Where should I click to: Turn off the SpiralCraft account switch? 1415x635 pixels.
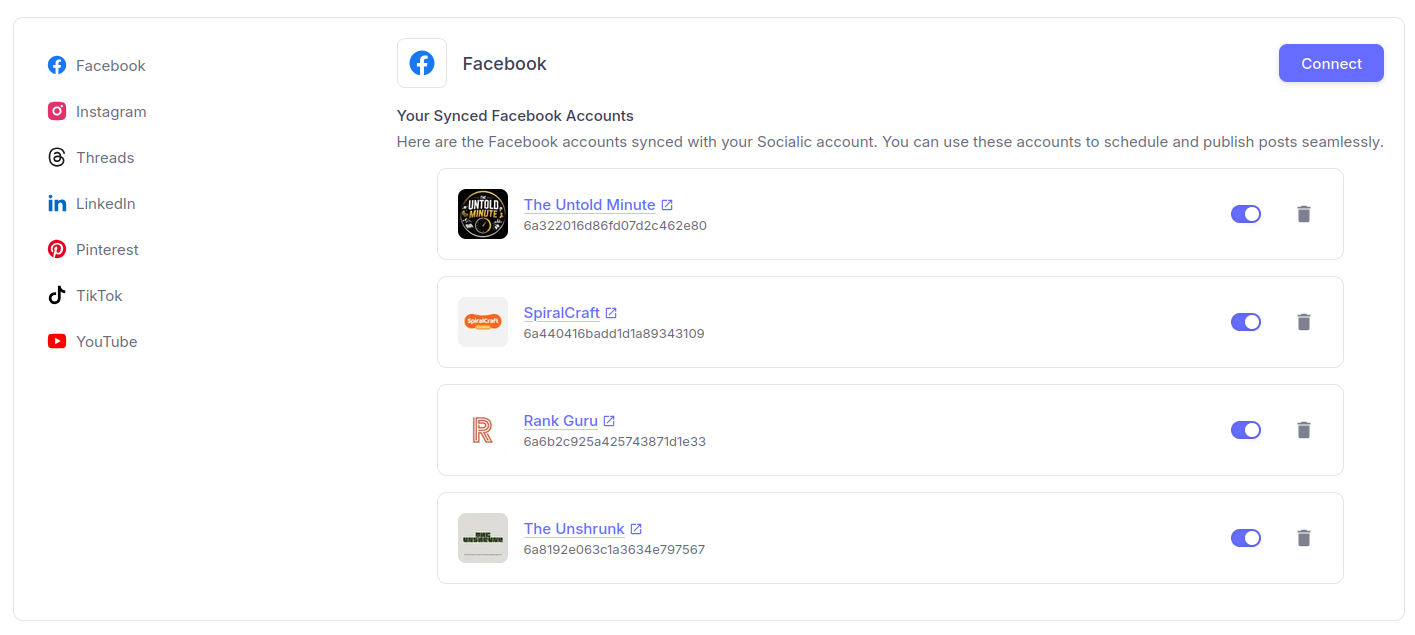1246,322
